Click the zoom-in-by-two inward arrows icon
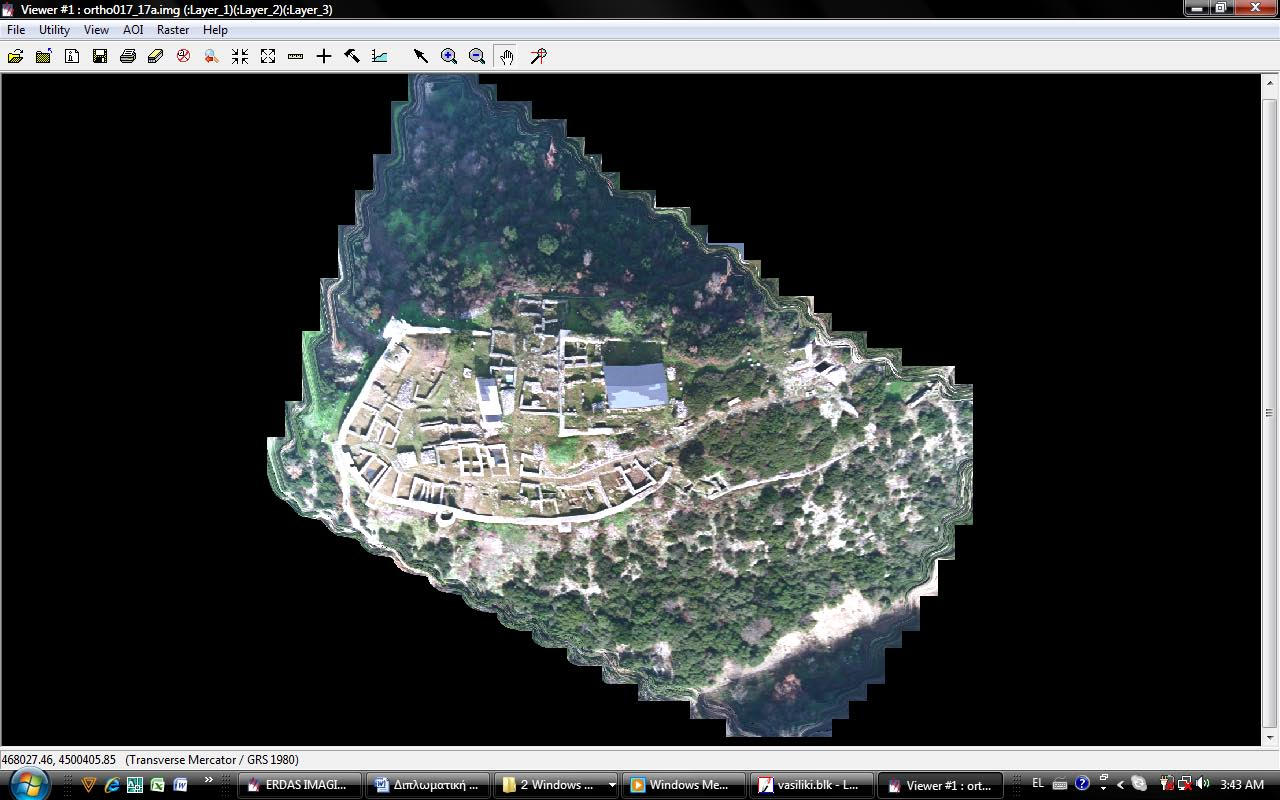The width and height of the screenshot is (1280, 800). point(240,57)
